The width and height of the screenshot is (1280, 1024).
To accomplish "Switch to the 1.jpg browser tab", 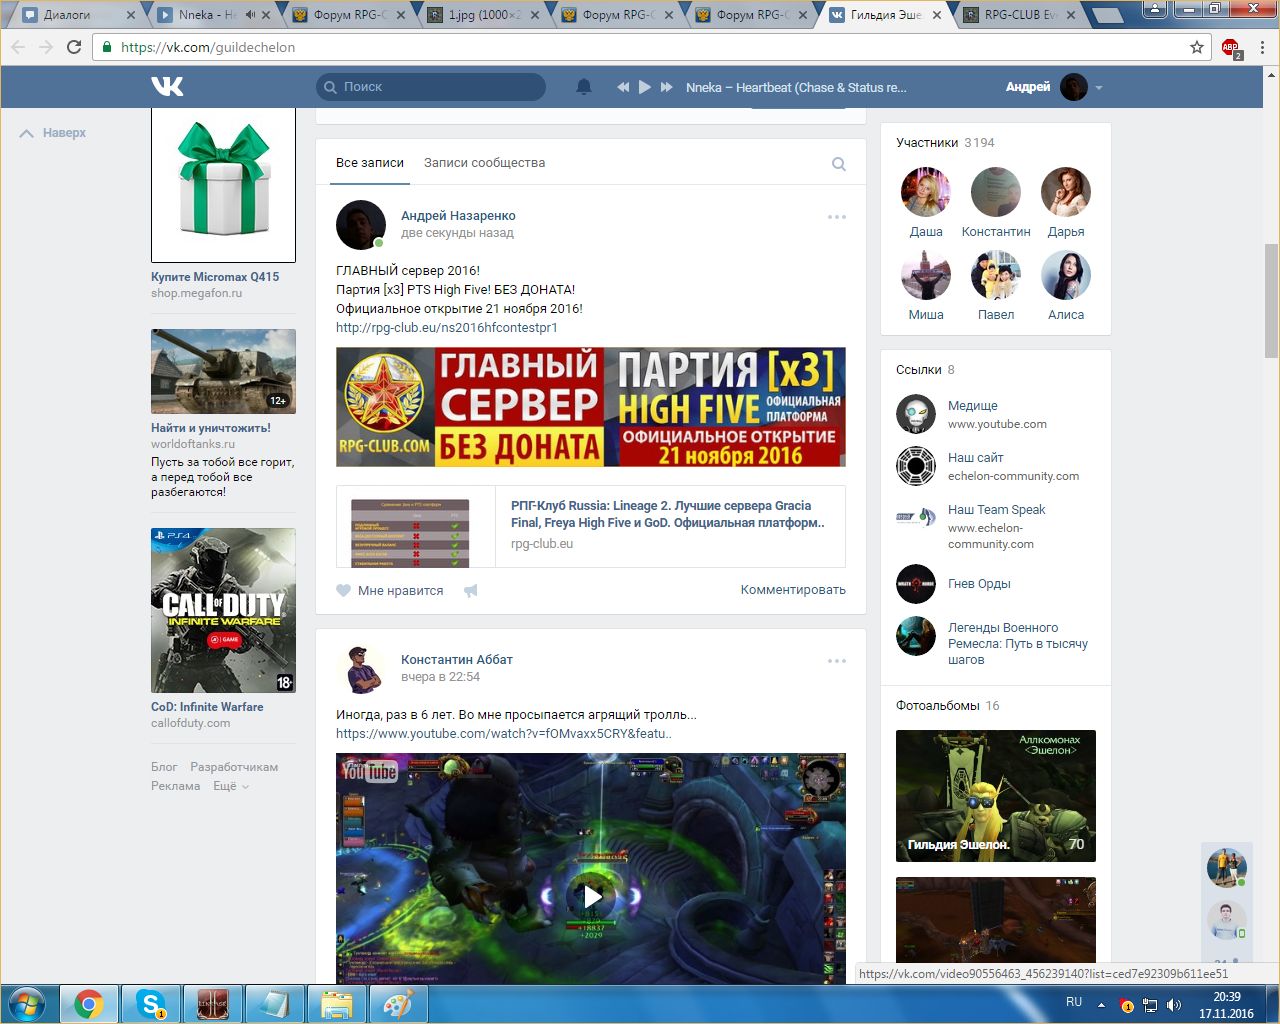I will (482, 15).
